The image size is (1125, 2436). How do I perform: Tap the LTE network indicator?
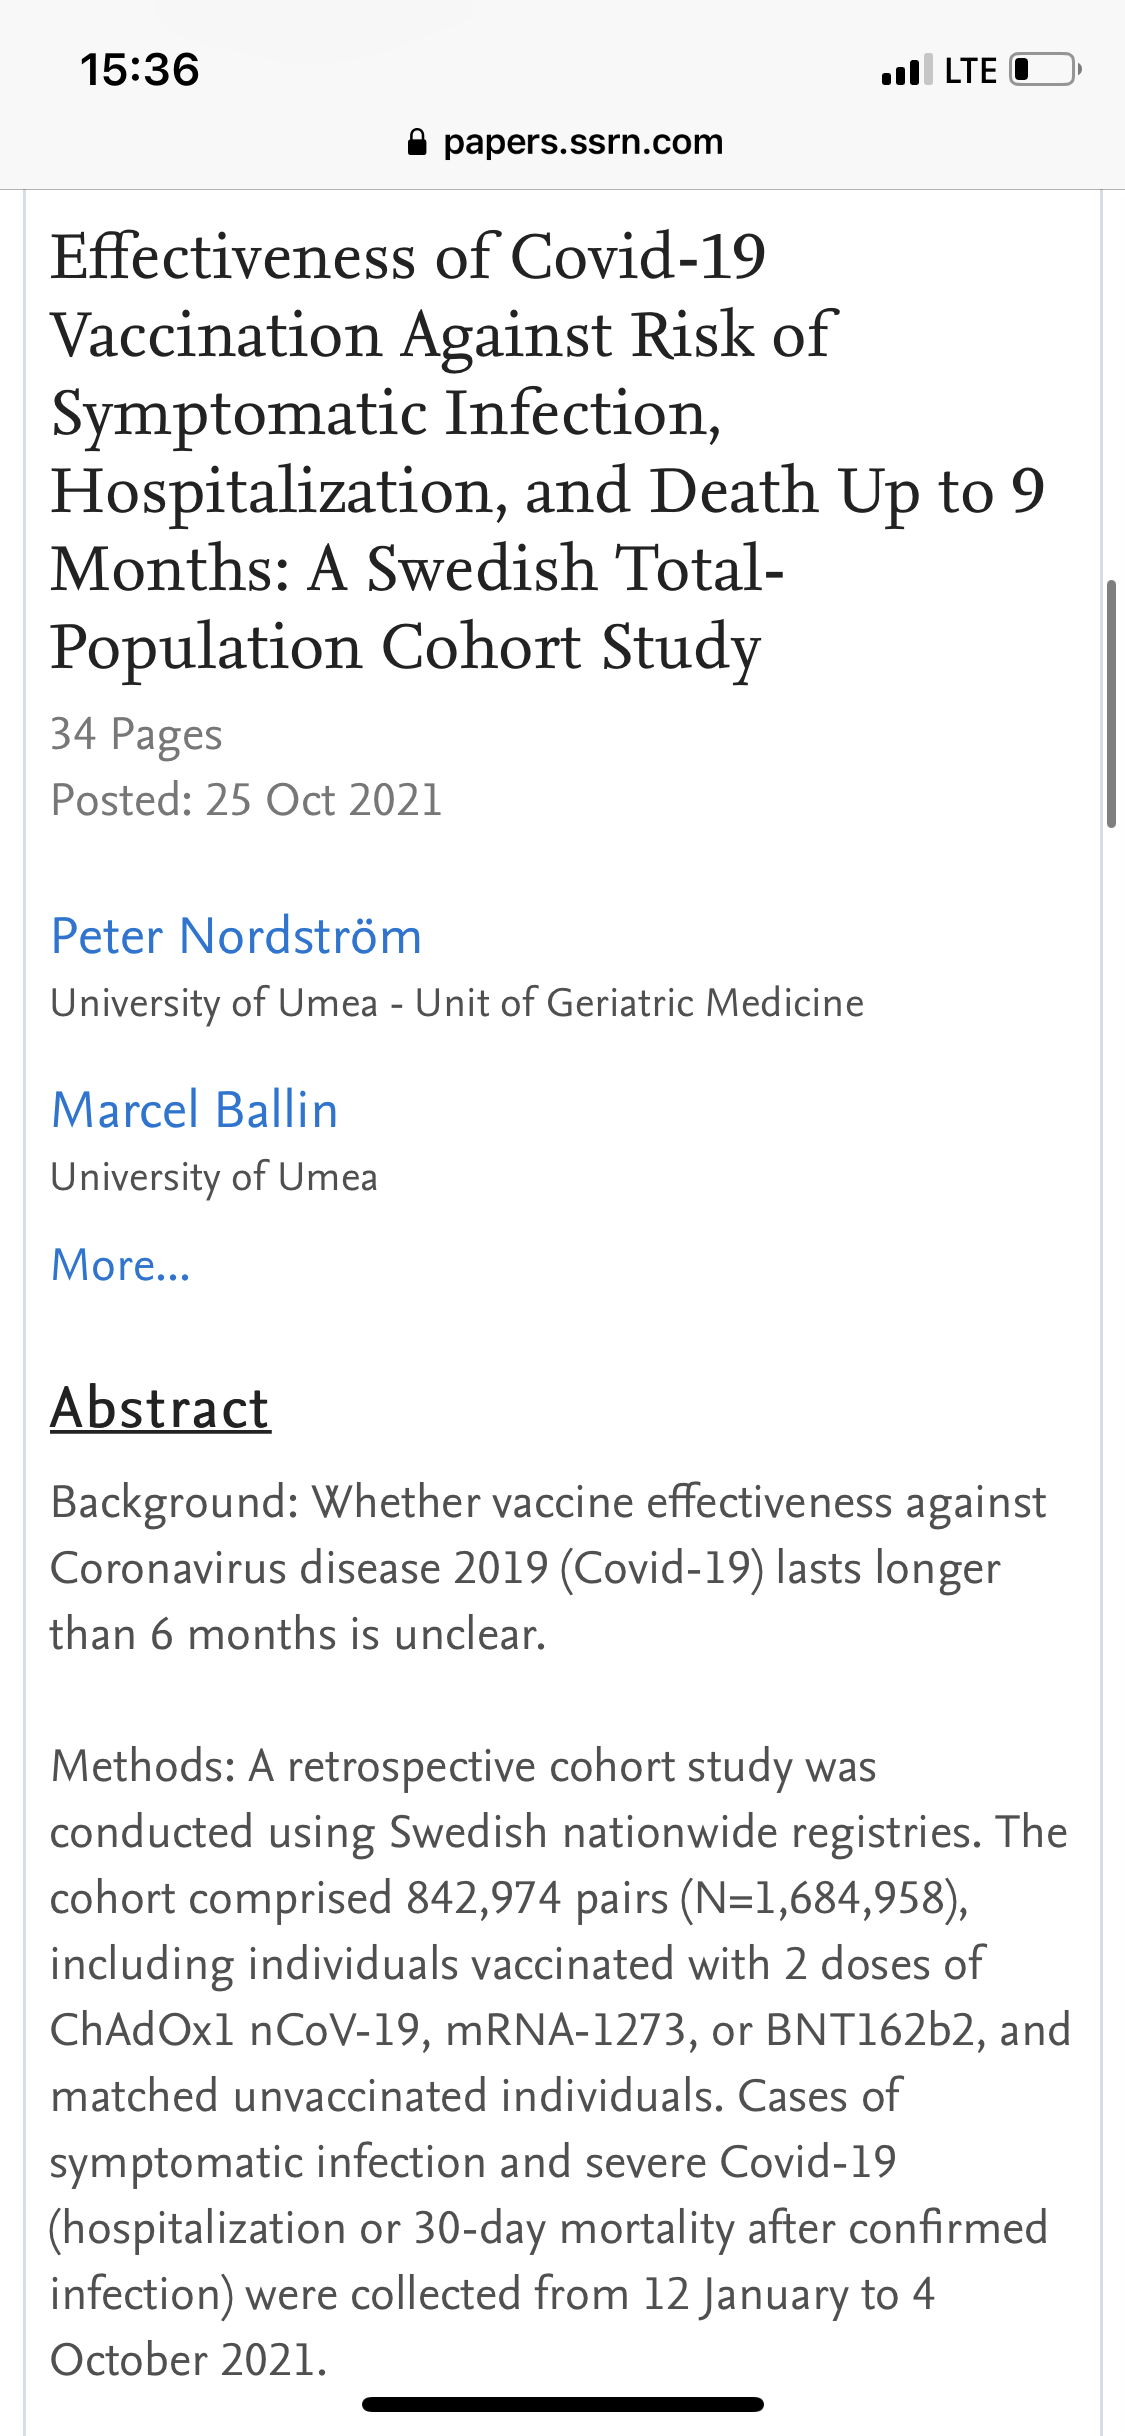[x=970, y=71]
